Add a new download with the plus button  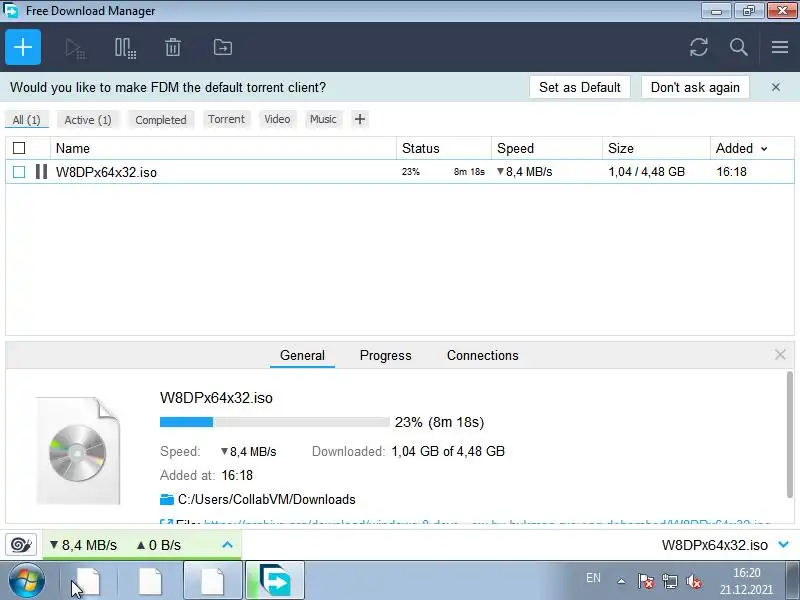23,47
